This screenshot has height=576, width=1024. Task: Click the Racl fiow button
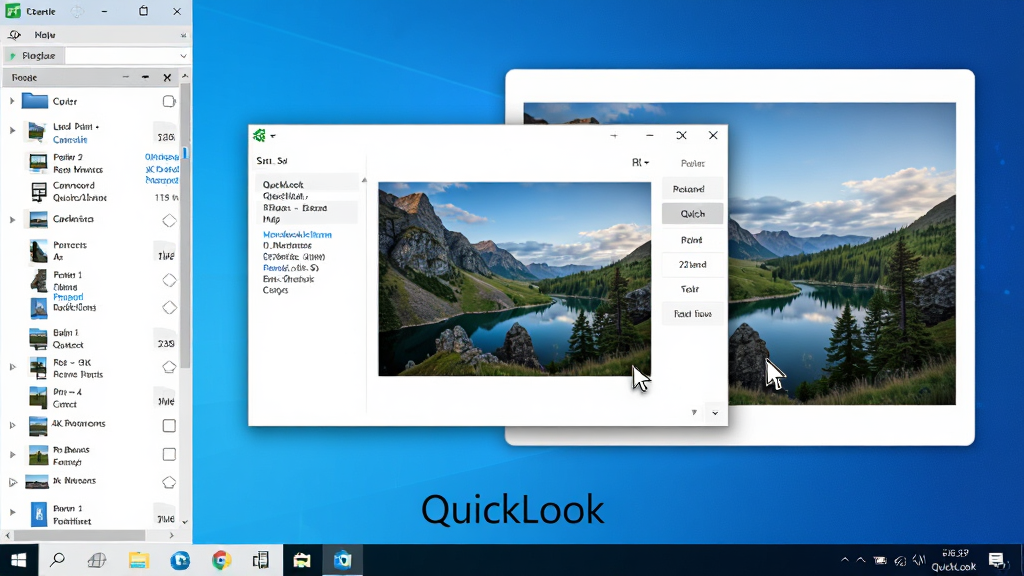(692, 313)
